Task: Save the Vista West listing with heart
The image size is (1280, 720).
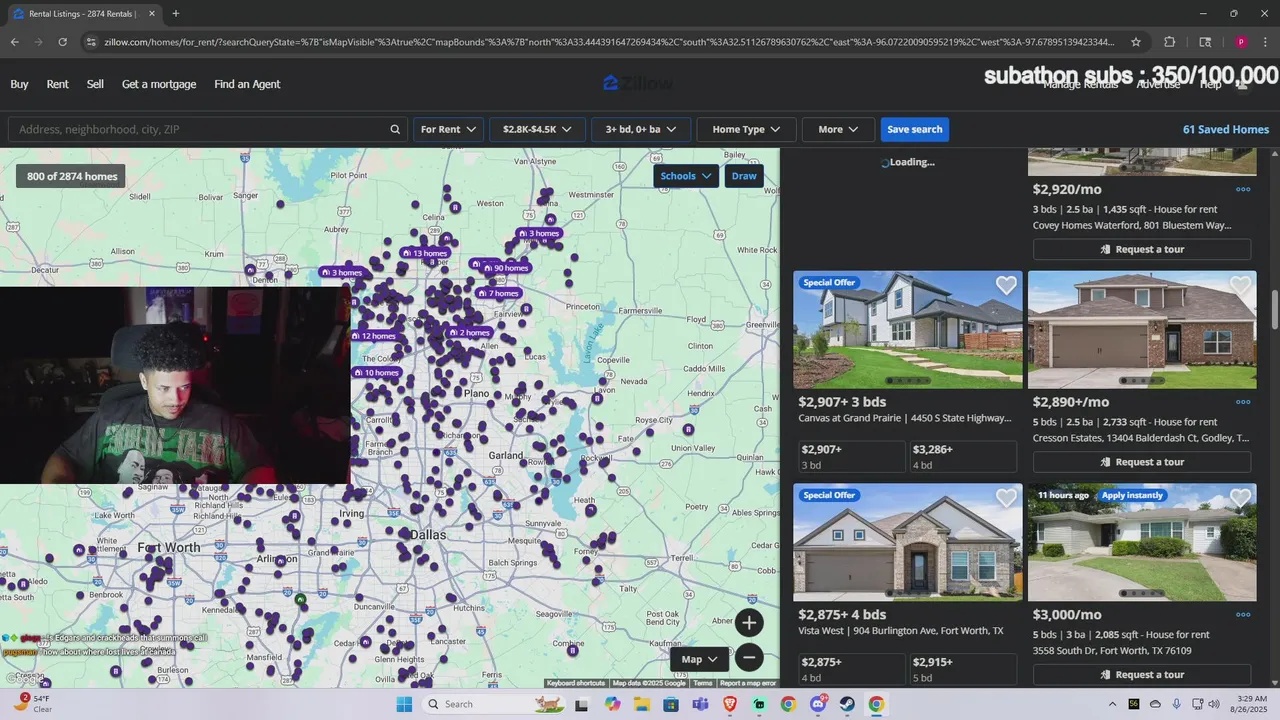Action: [1006, 498]
